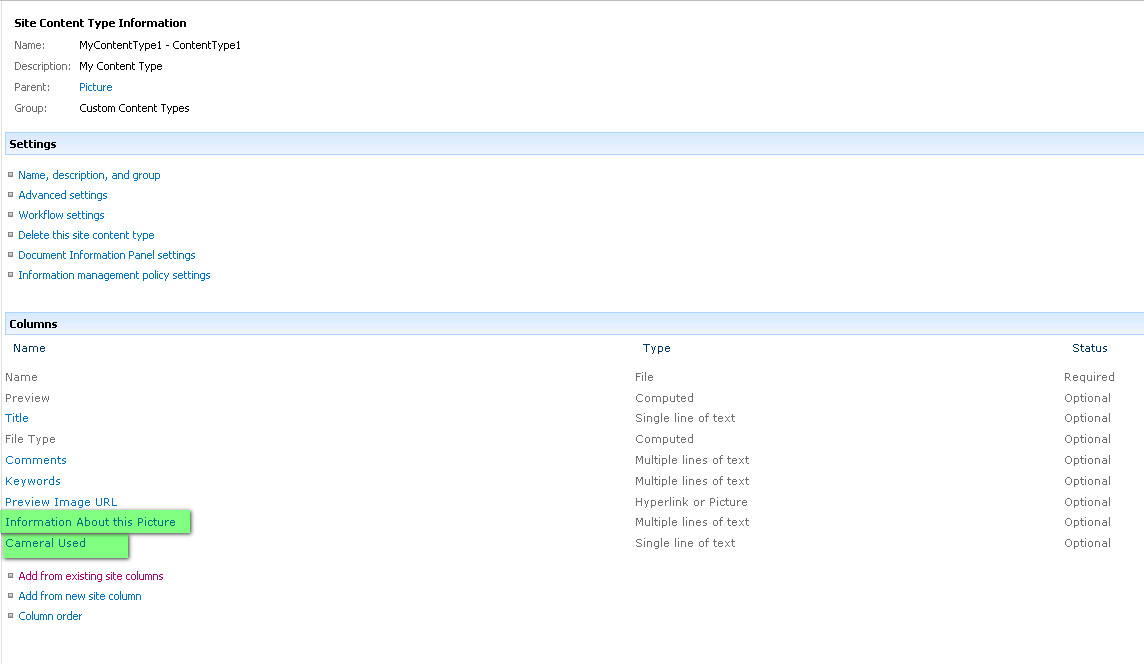This screenshot has width=1144, height=664.
Task: Click the 'File' type cell
Action: point(644,377)
